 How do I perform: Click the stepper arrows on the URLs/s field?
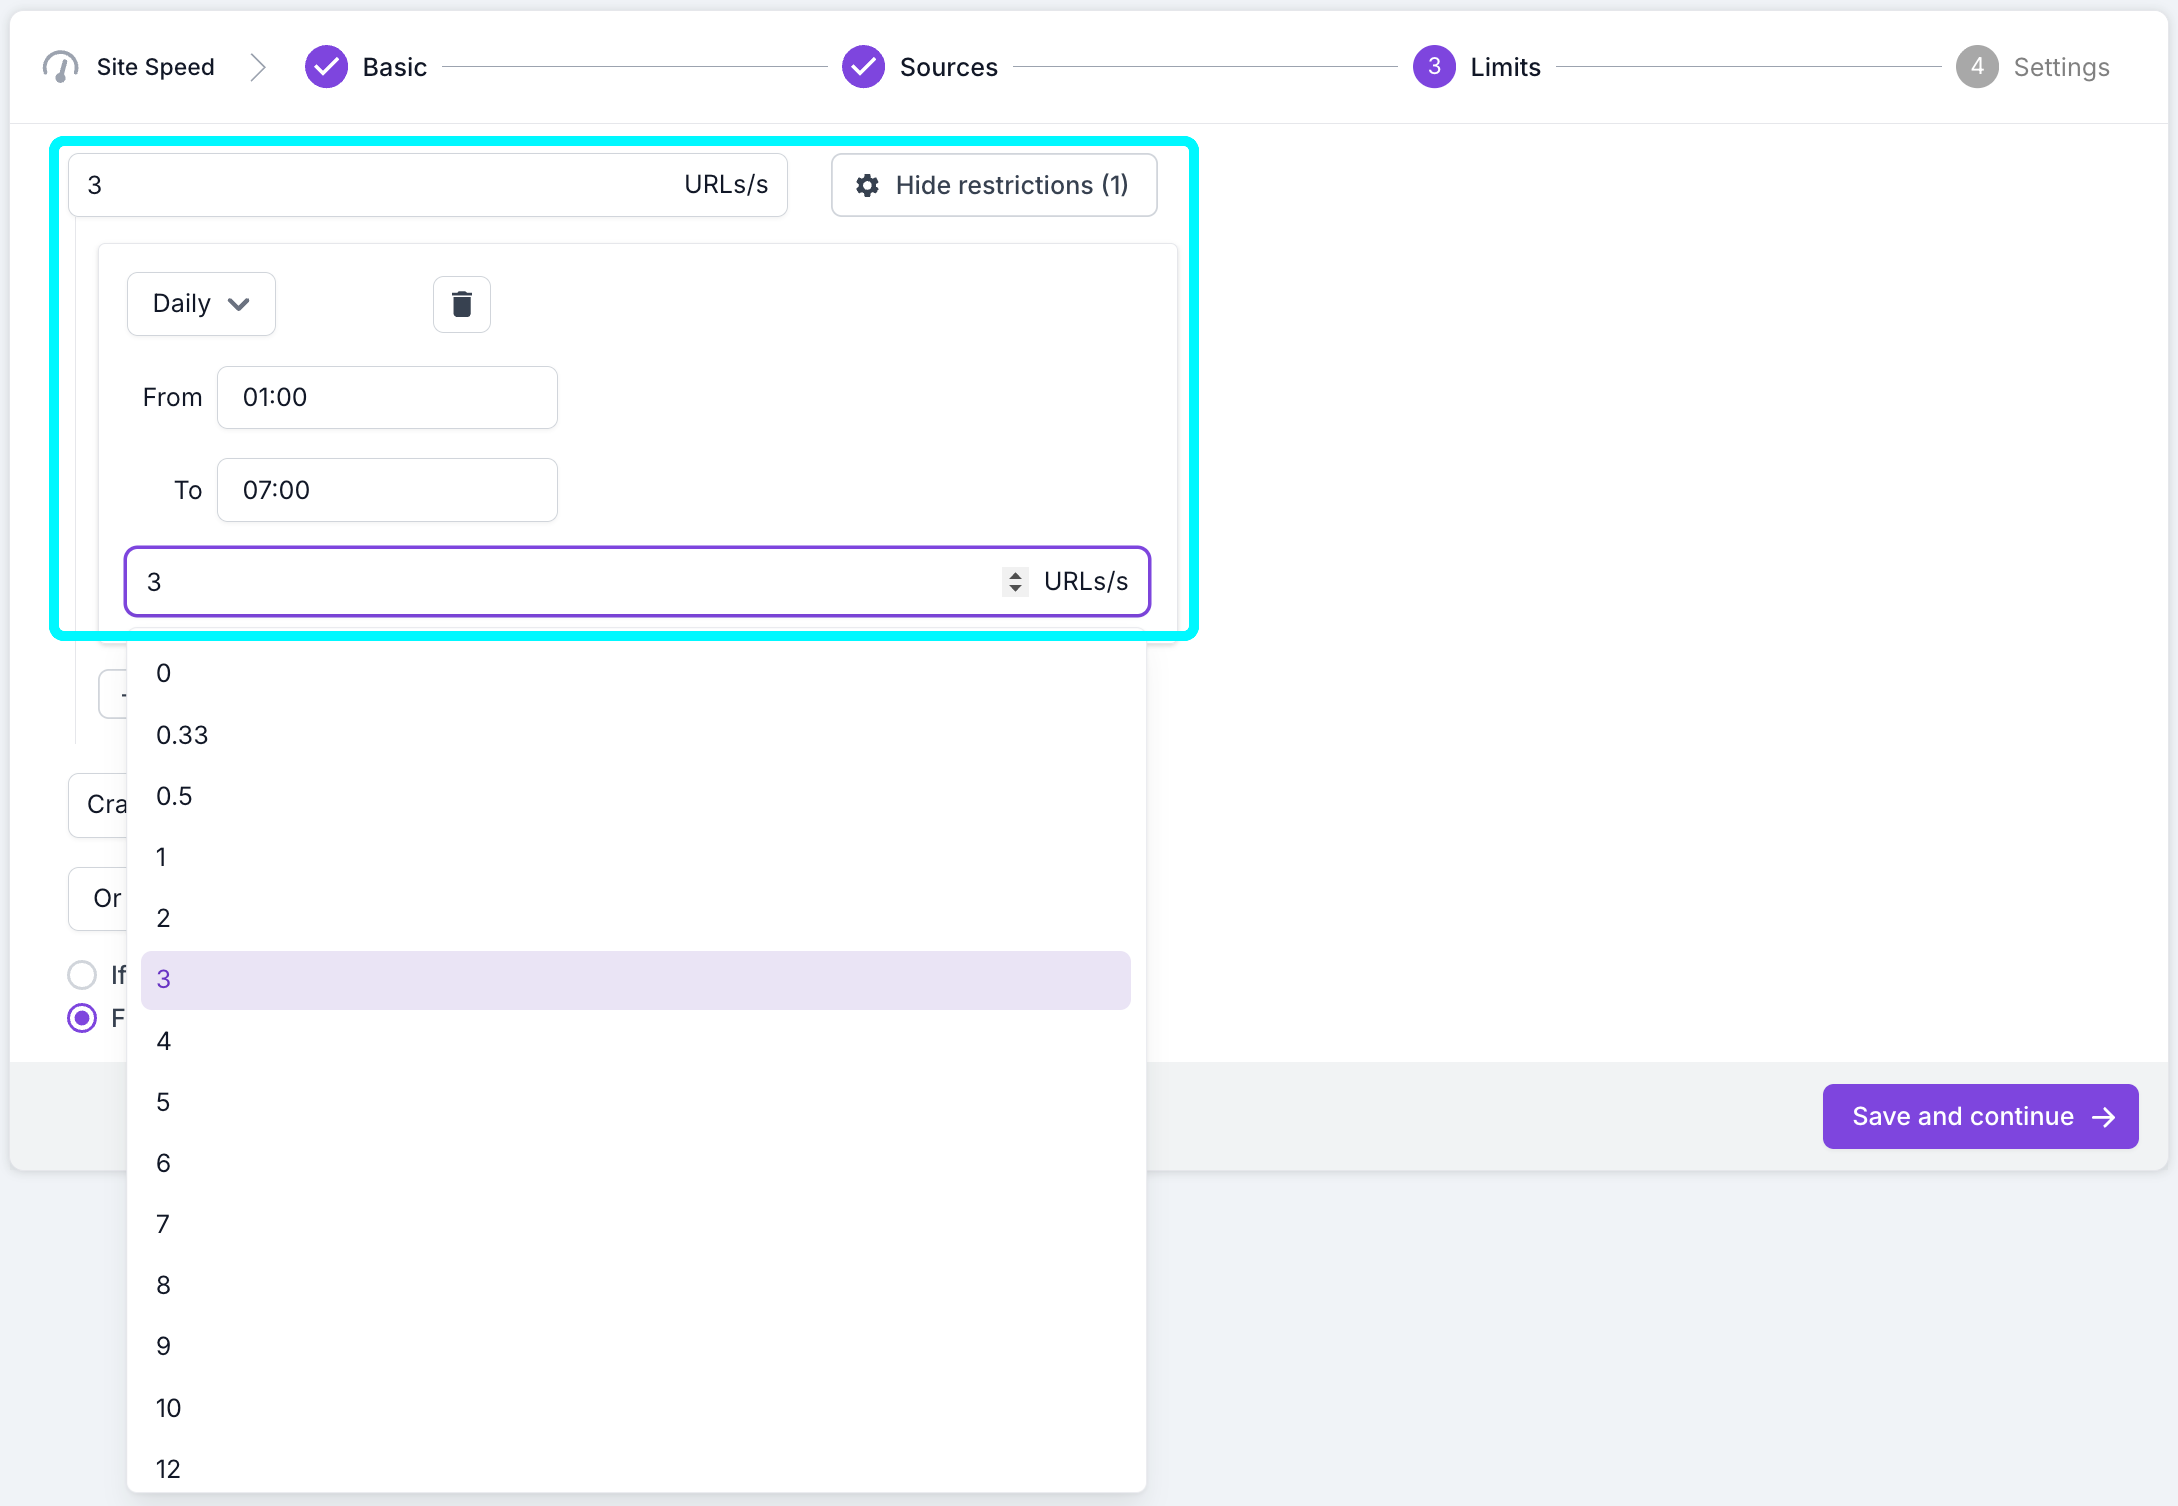tap(1015, 581)
